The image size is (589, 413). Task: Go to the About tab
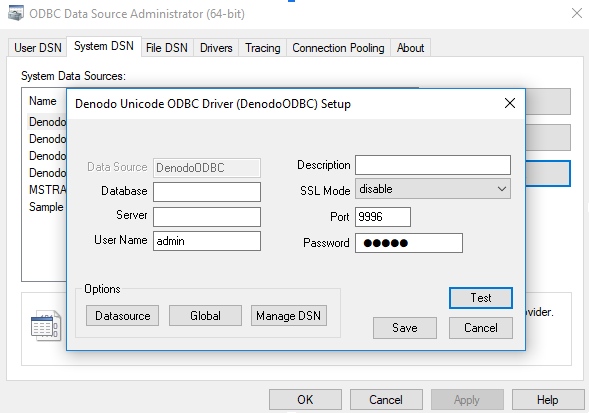410,48
